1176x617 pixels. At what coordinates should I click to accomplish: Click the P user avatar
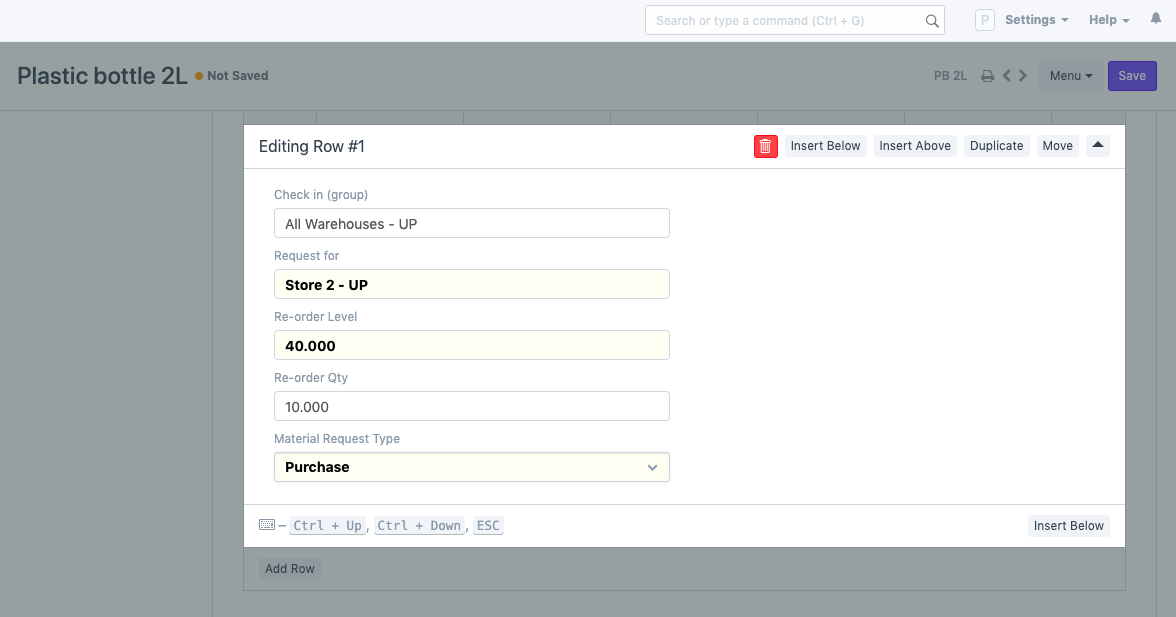pyautogui.click(x=984, y=20)
